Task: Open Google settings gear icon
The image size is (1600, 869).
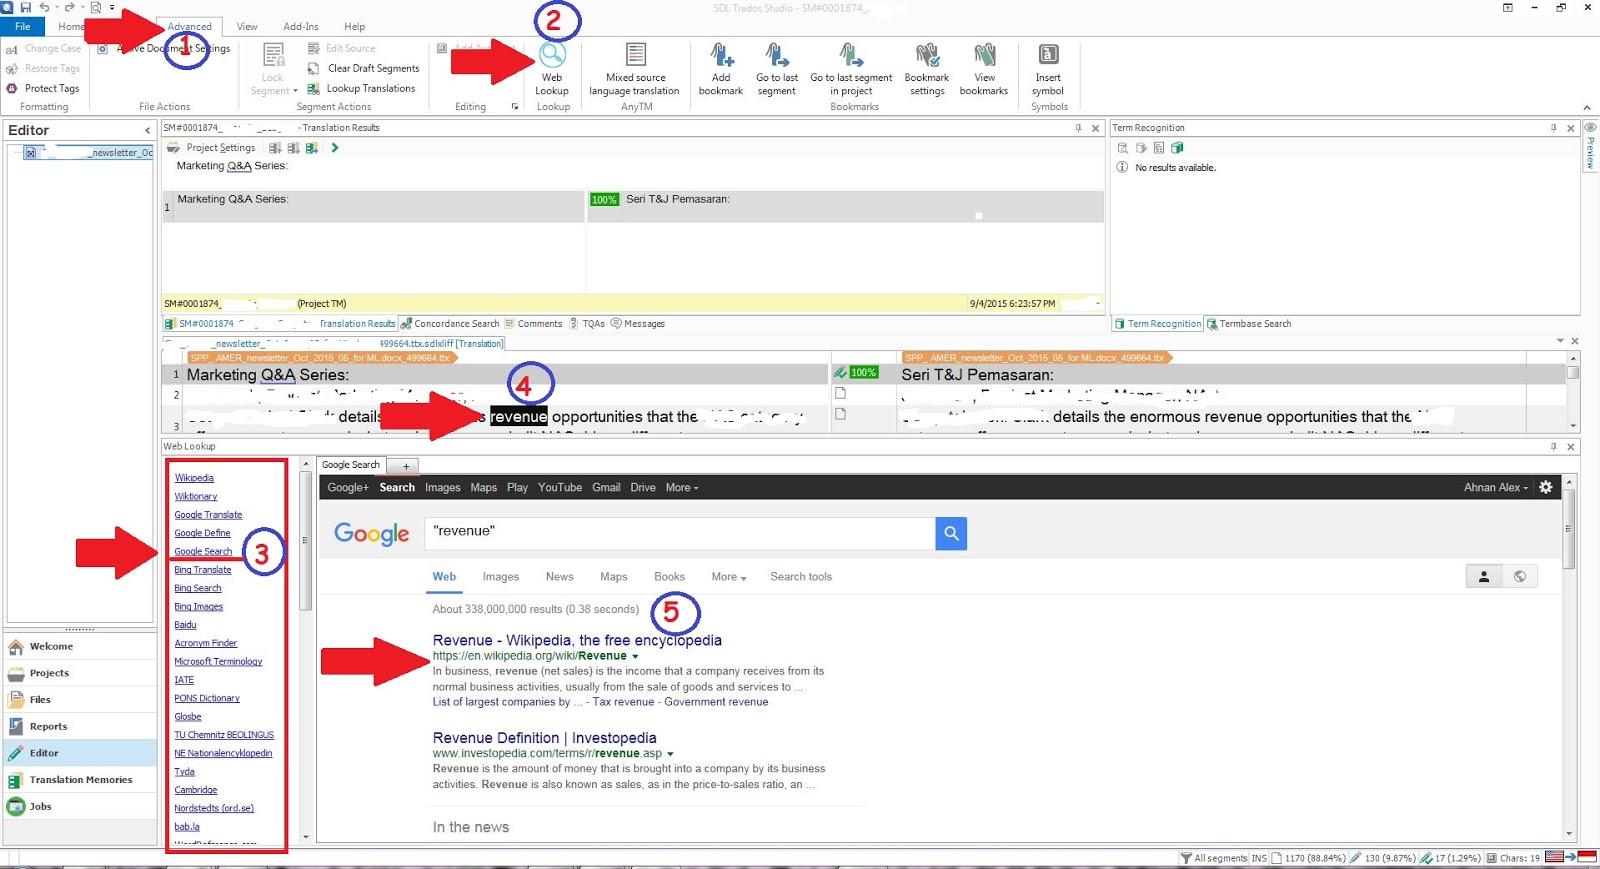Action: coord(1546,487)
